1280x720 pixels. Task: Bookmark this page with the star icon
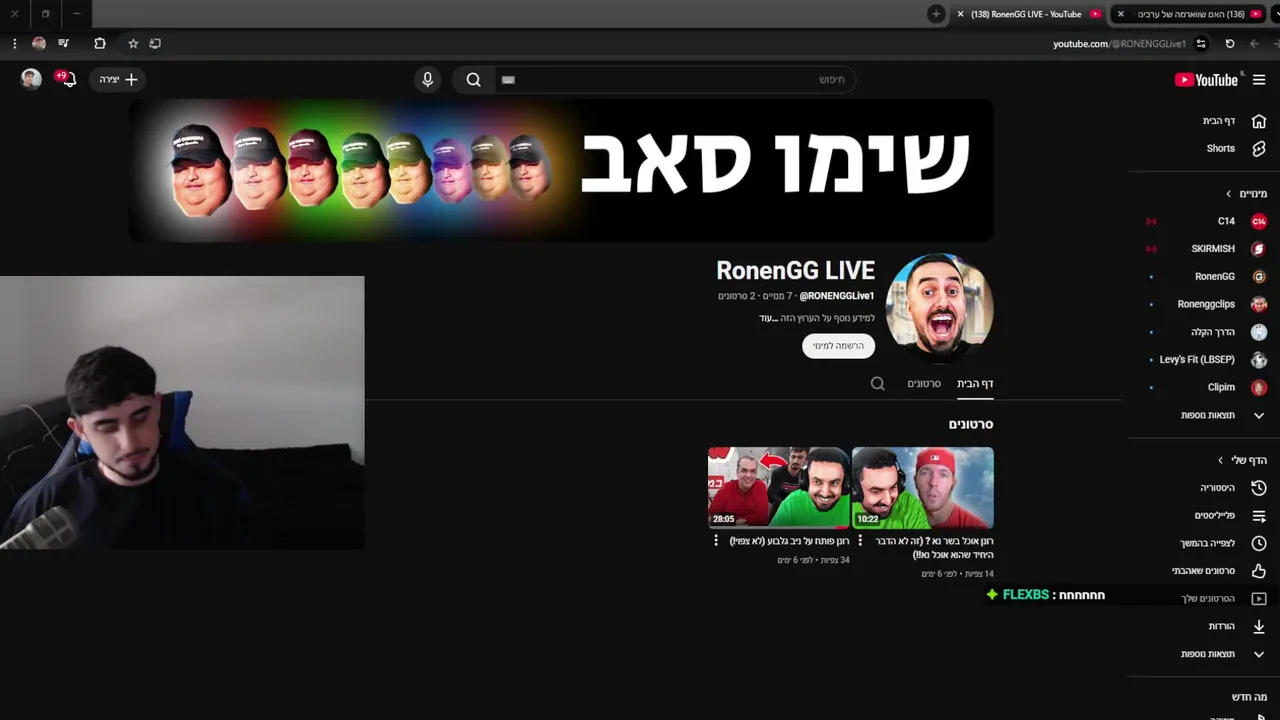(133, 43)
